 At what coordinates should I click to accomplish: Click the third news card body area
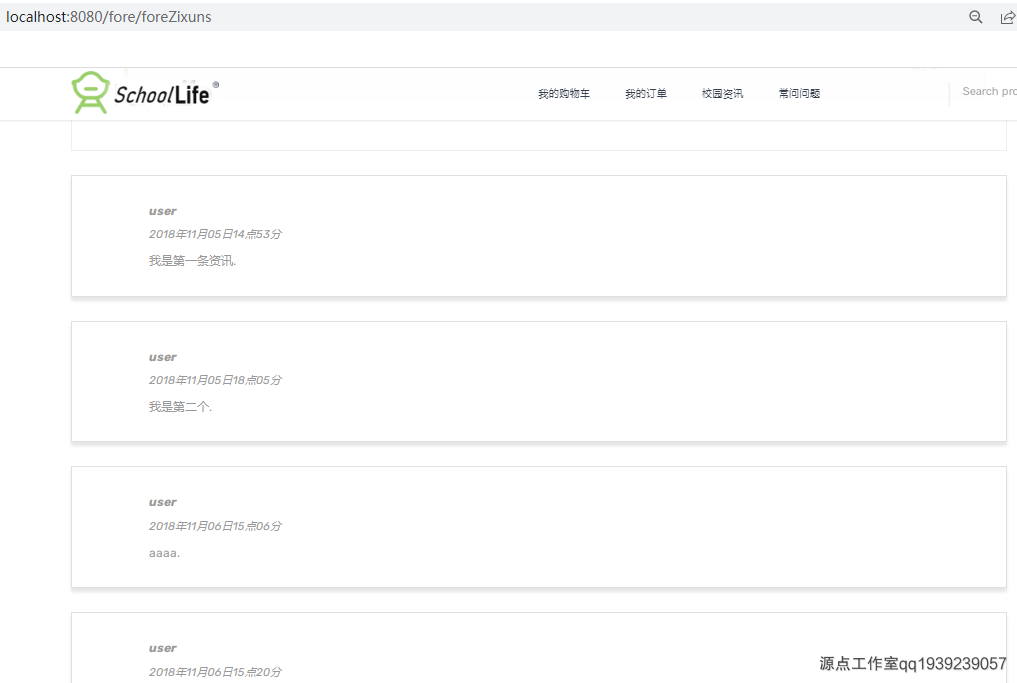pyautogui.click(x=538, y=527)
